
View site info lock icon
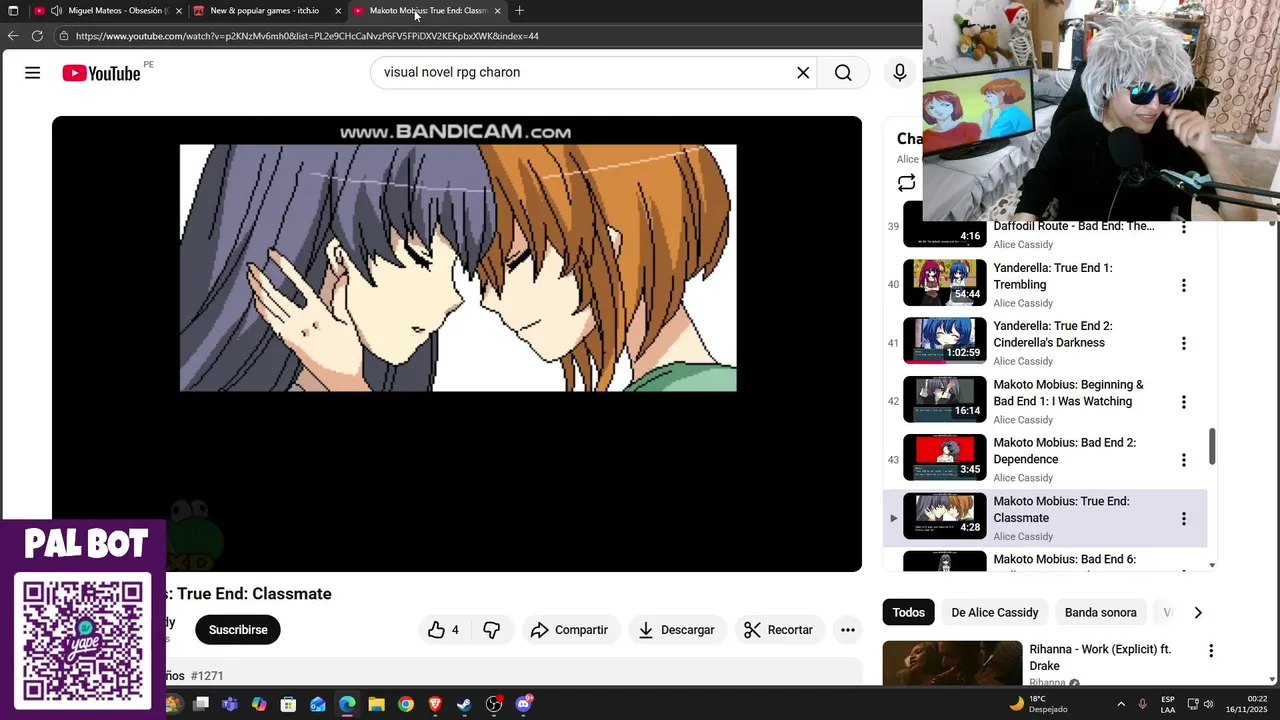[x=64, y=36]
